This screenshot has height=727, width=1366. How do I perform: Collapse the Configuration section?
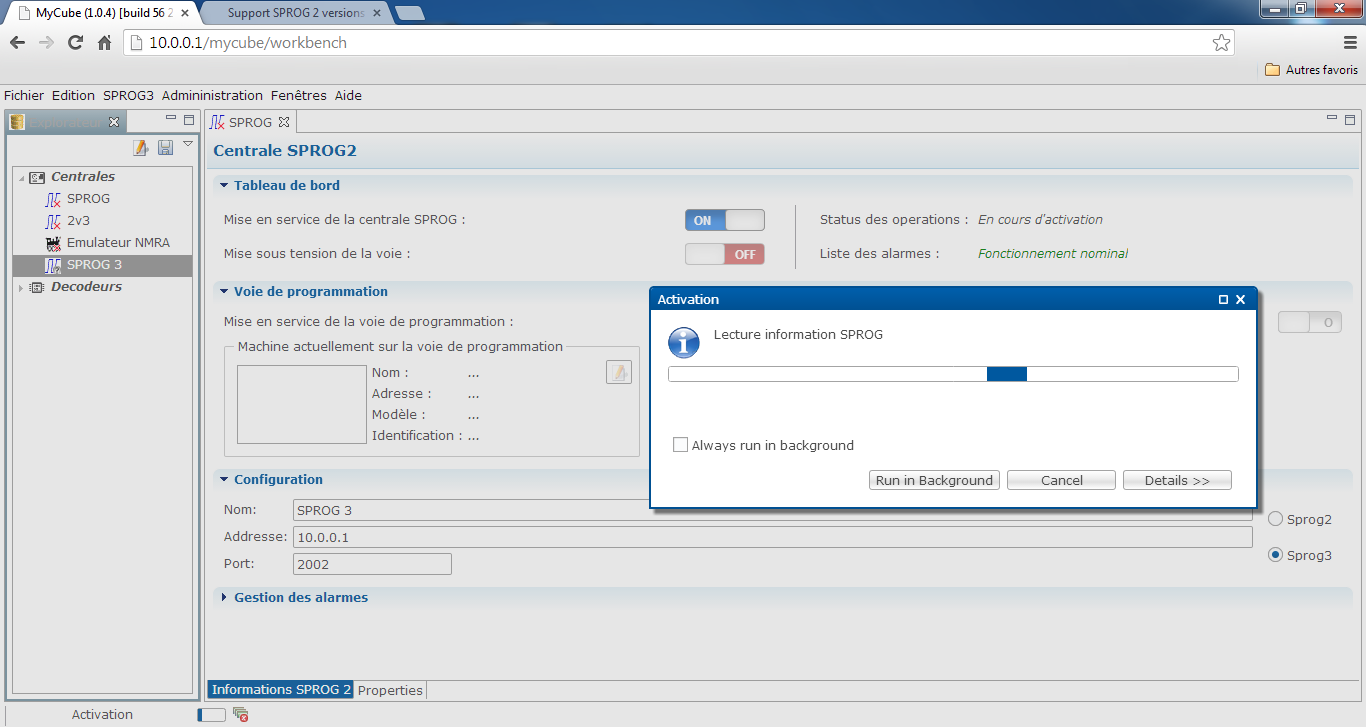tap(224, 480)
